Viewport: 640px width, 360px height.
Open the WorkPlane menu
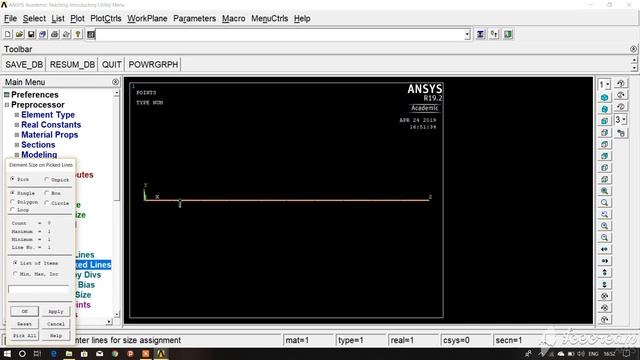click(147, 19)
